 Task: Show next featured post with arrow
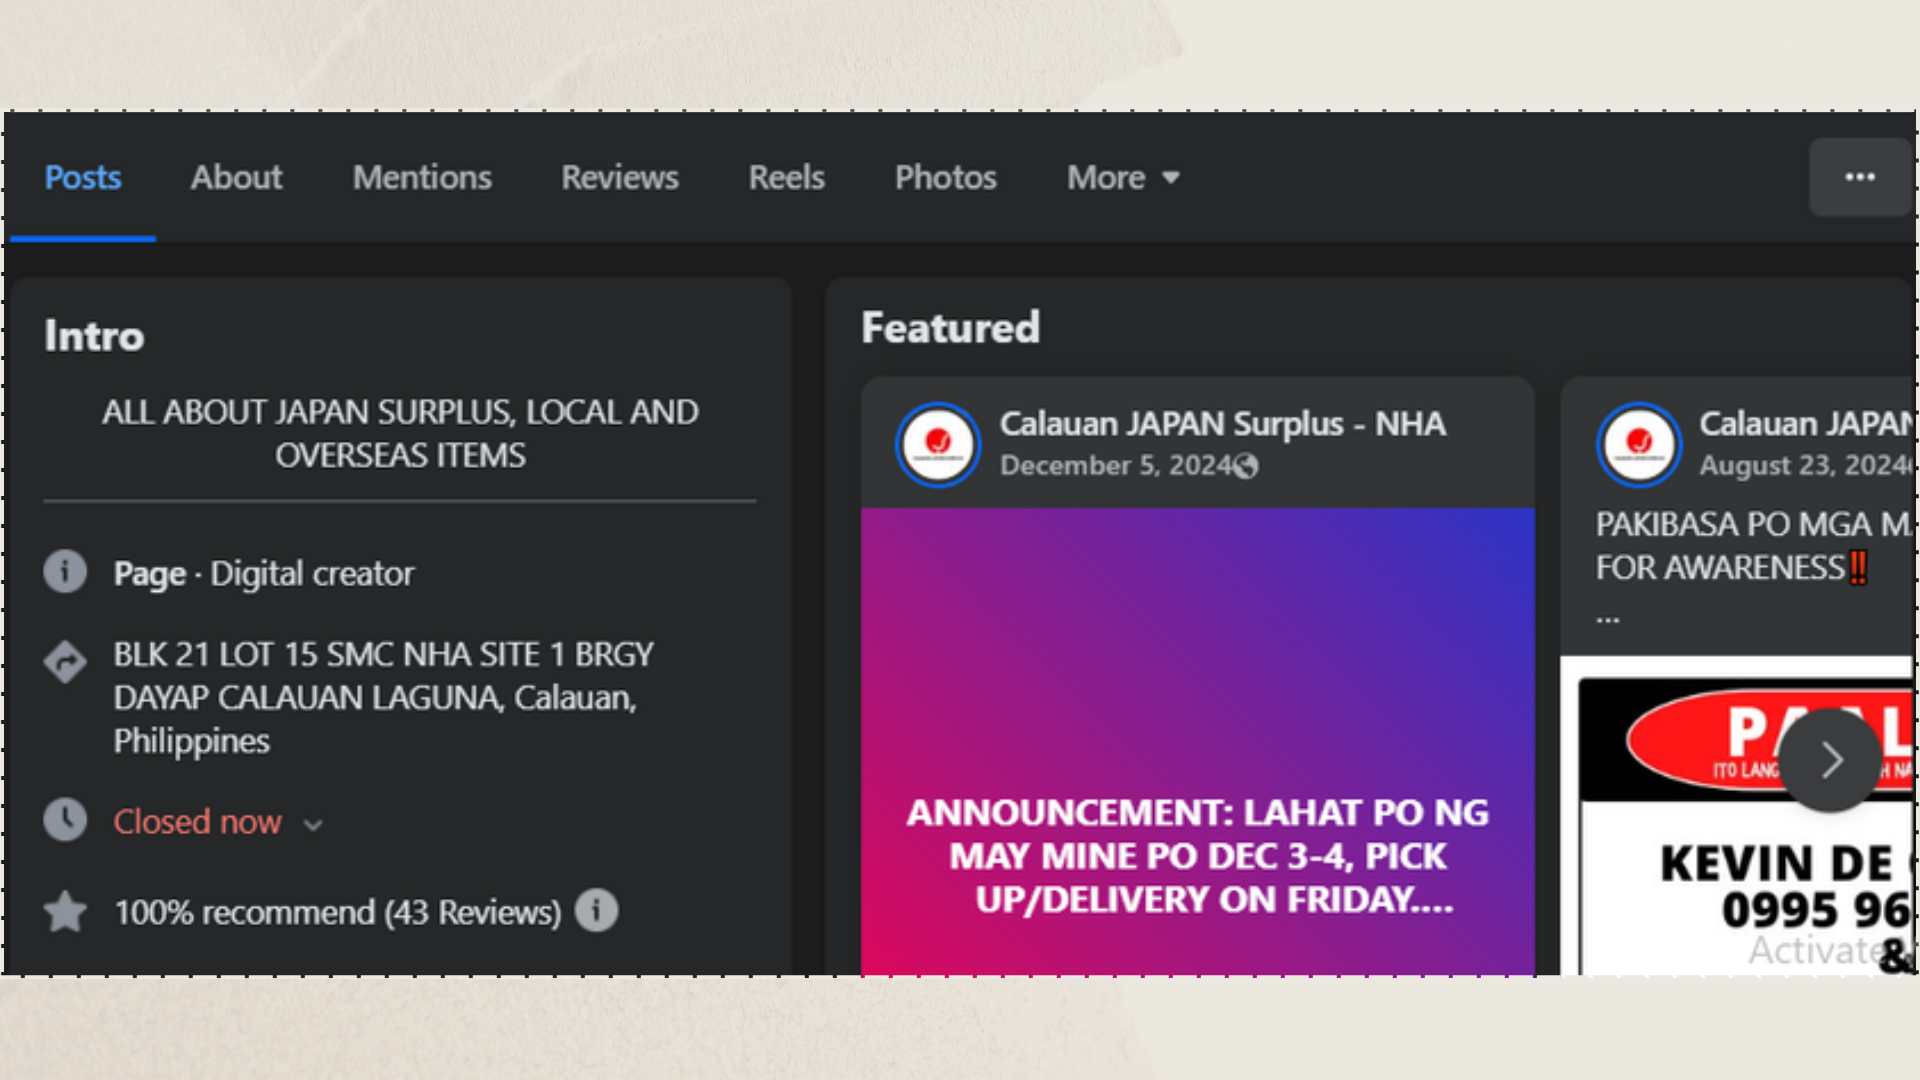[1830, 760]
